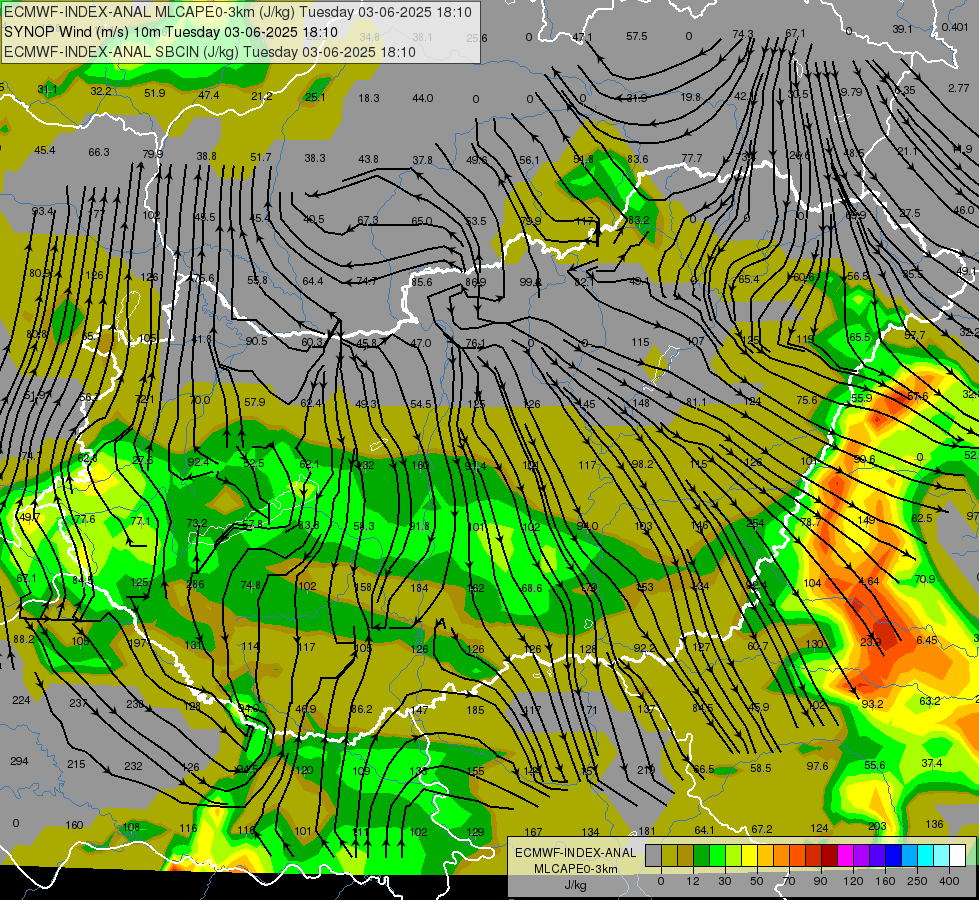Click the magenta legend color swatch

tap(845, 856)
